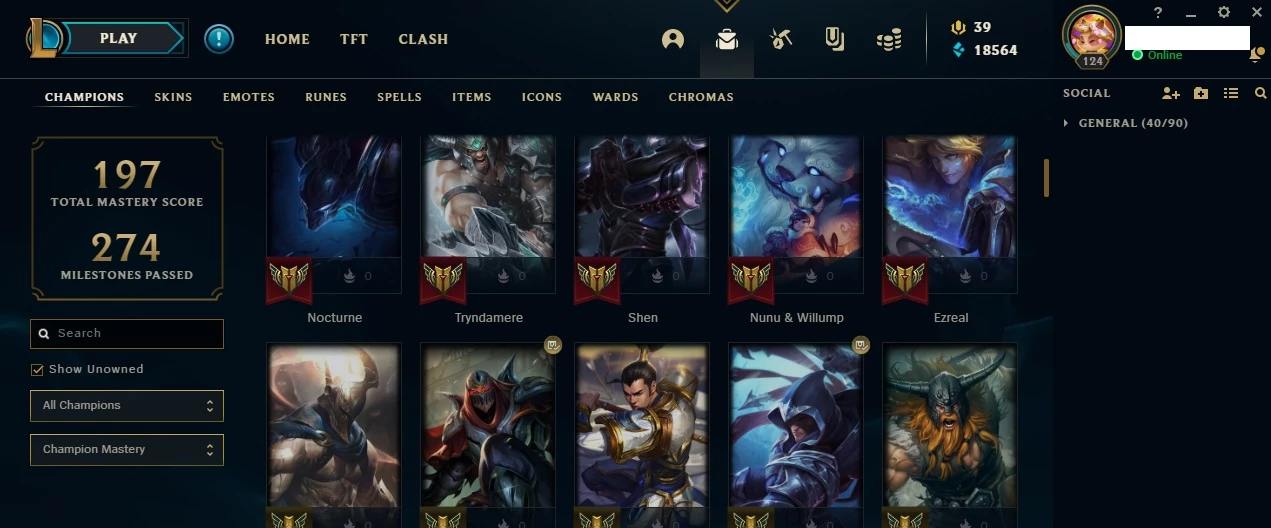Open the Crafting hammer icon

click(781, 39)
